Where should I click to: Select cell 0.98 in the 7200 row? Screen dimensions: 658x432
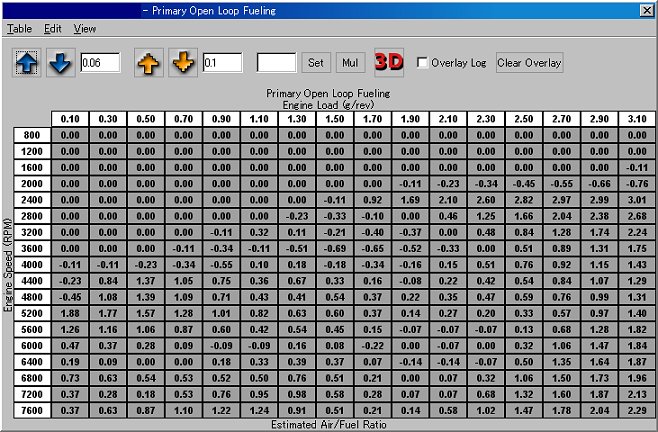tap(297, 394)
